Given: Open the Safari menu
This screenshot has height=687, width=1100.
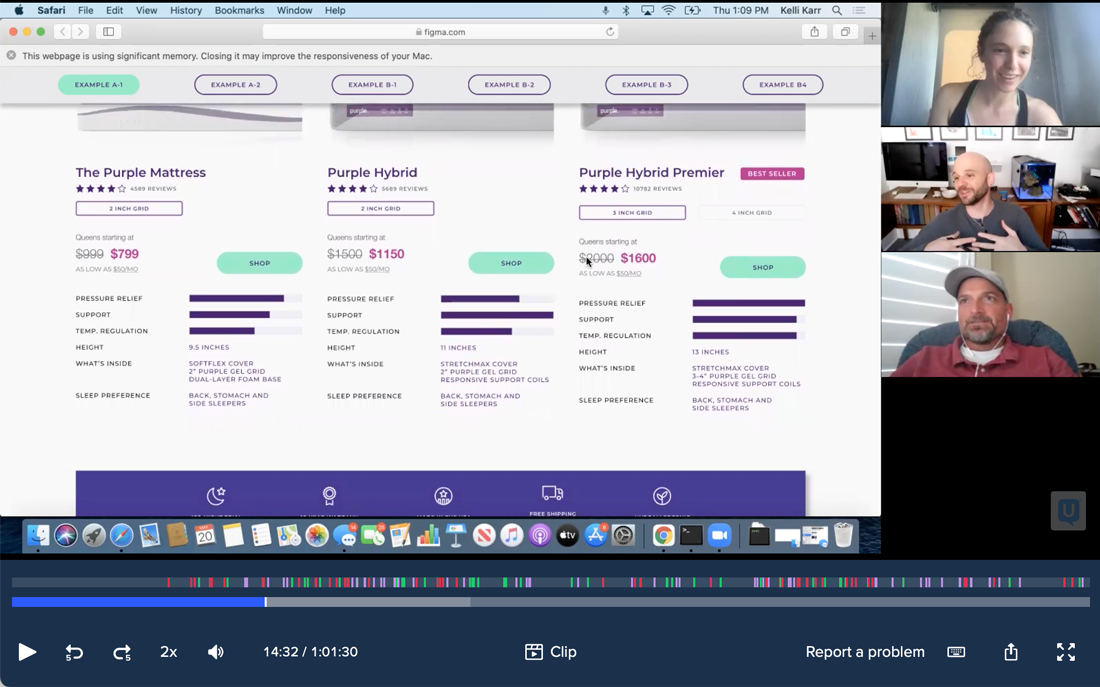Looking at the screenshot, I should [x=51, y=11].
